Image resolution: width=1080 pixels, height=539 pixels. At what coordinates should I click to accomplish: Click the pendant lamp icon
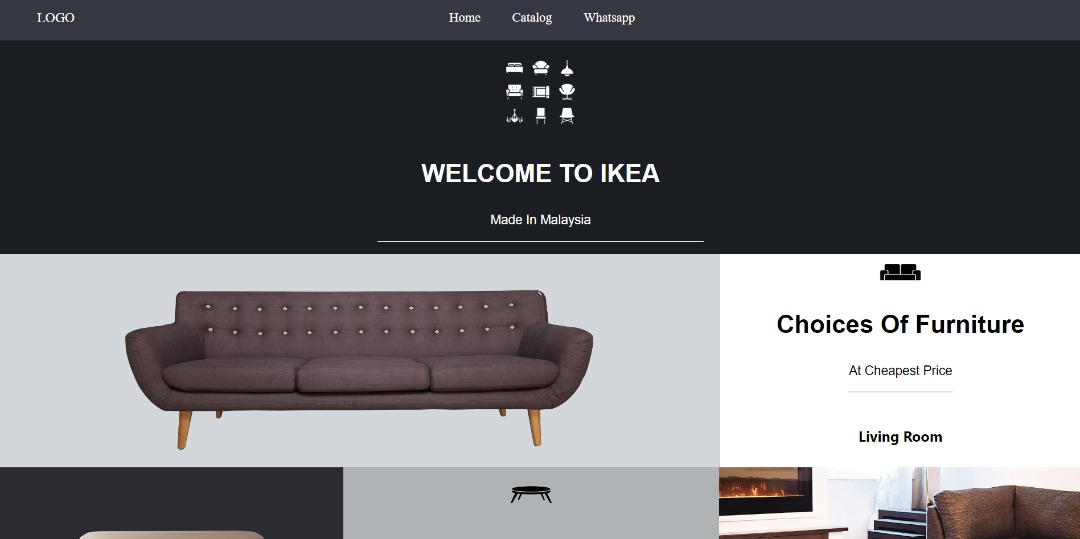coord(567,67)
